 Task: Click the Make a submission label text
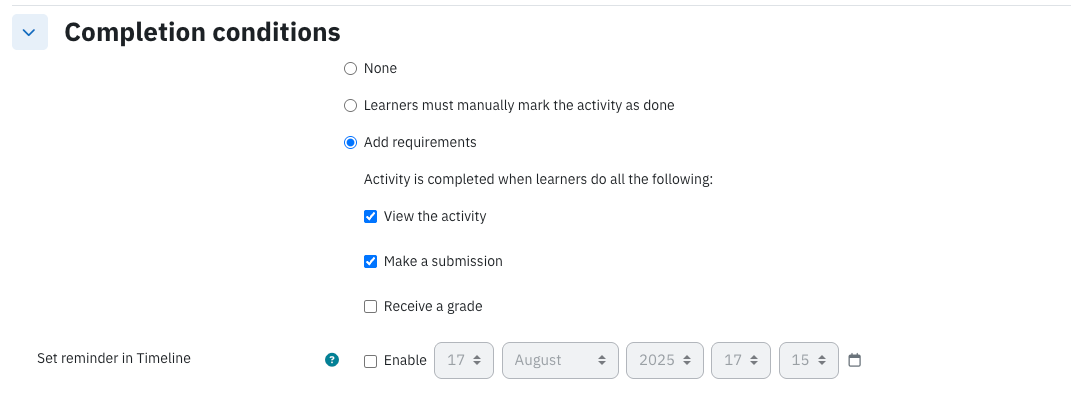(443, 262)
